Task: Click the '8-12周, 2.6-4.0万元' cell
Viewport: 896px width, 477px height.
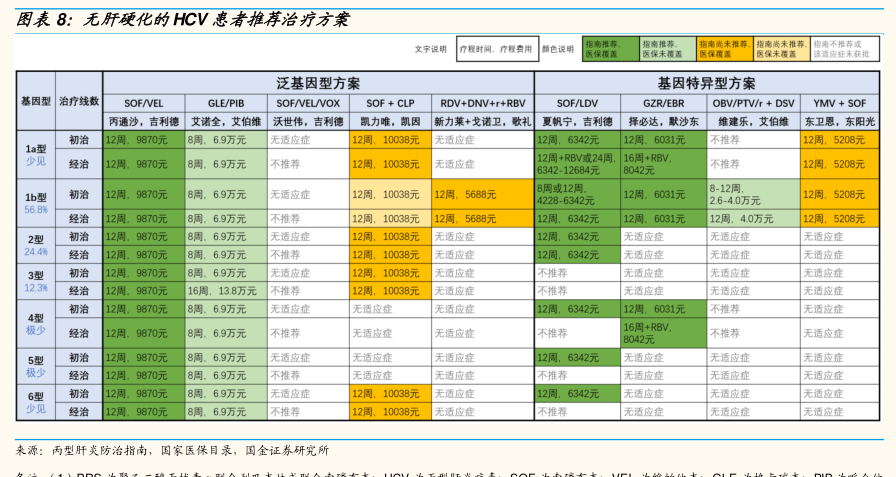Action: (753, 194)
